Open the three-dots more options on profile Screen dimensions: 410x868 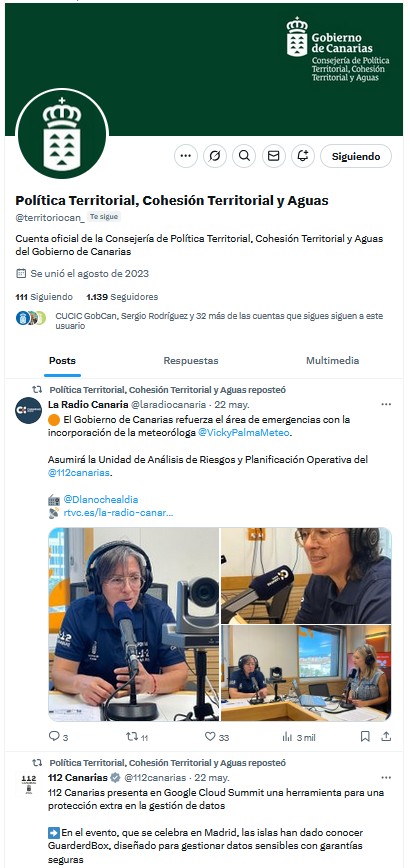pyautogui.click(x=186, y=156)
